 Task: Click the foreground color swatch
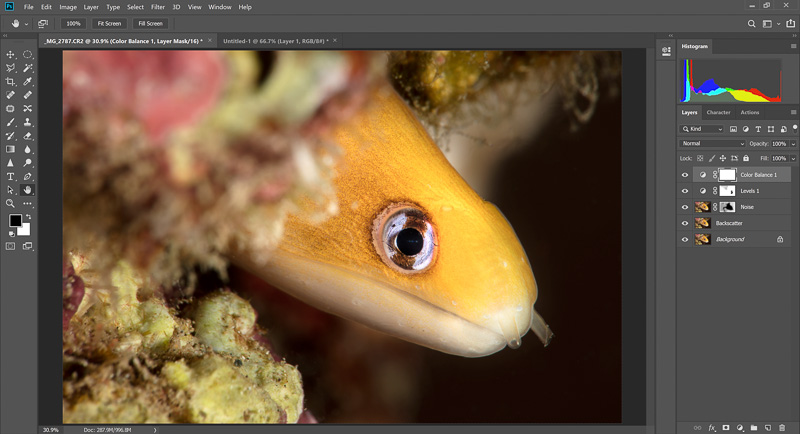point(15,220)
